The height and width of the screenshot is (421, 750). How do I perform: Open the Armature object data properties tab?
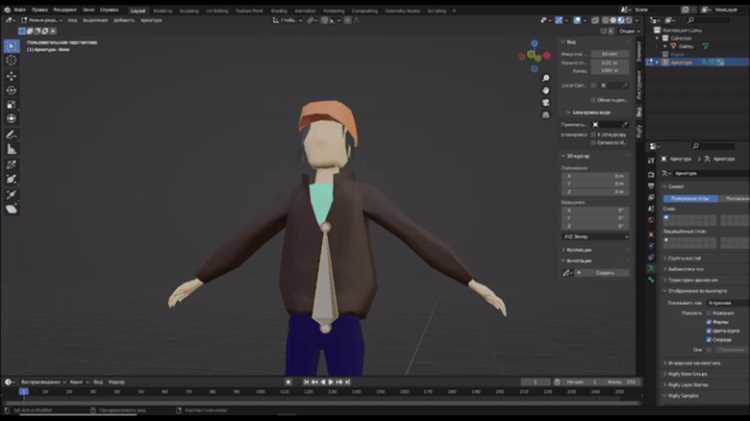651,268
